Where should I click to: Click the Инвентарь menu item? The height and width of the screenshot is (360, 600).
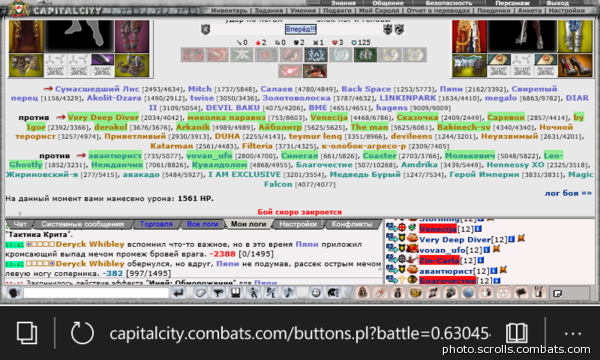[x=229, y=11]
